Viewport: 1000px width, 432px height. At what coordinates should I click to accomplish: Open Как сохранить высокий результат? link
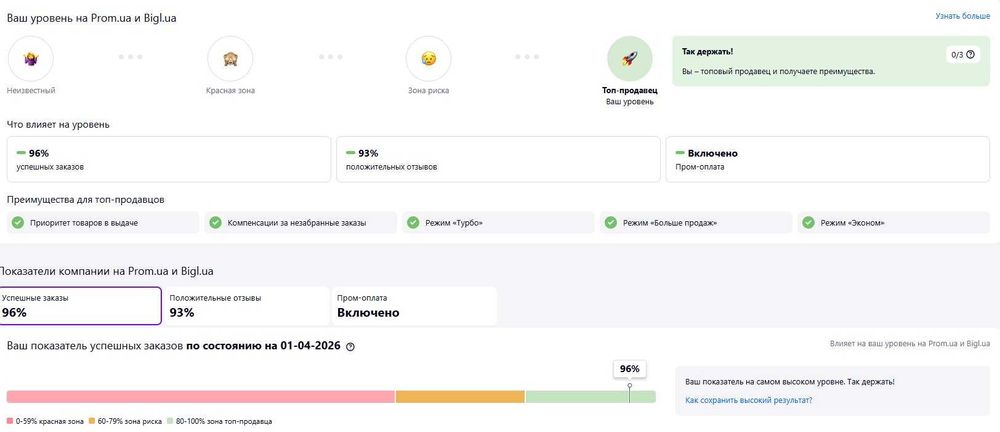pos(749,400)
